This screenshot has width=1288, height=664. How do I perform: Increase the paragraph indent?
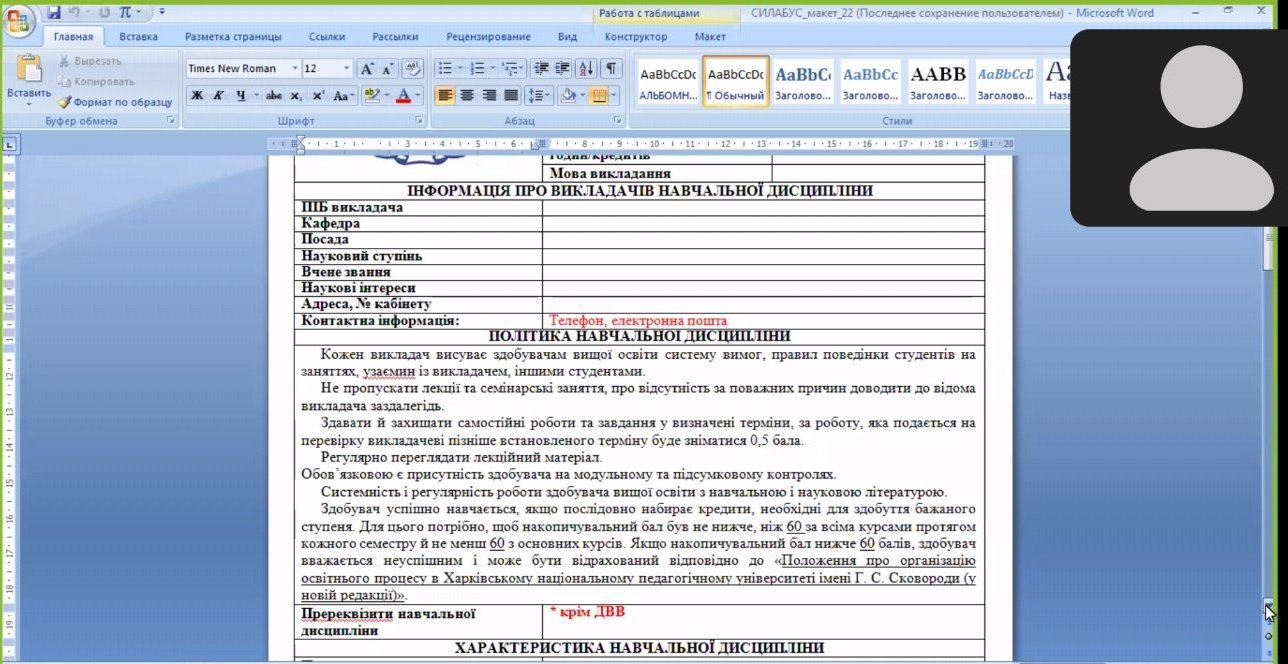click(x=564, y=68)
